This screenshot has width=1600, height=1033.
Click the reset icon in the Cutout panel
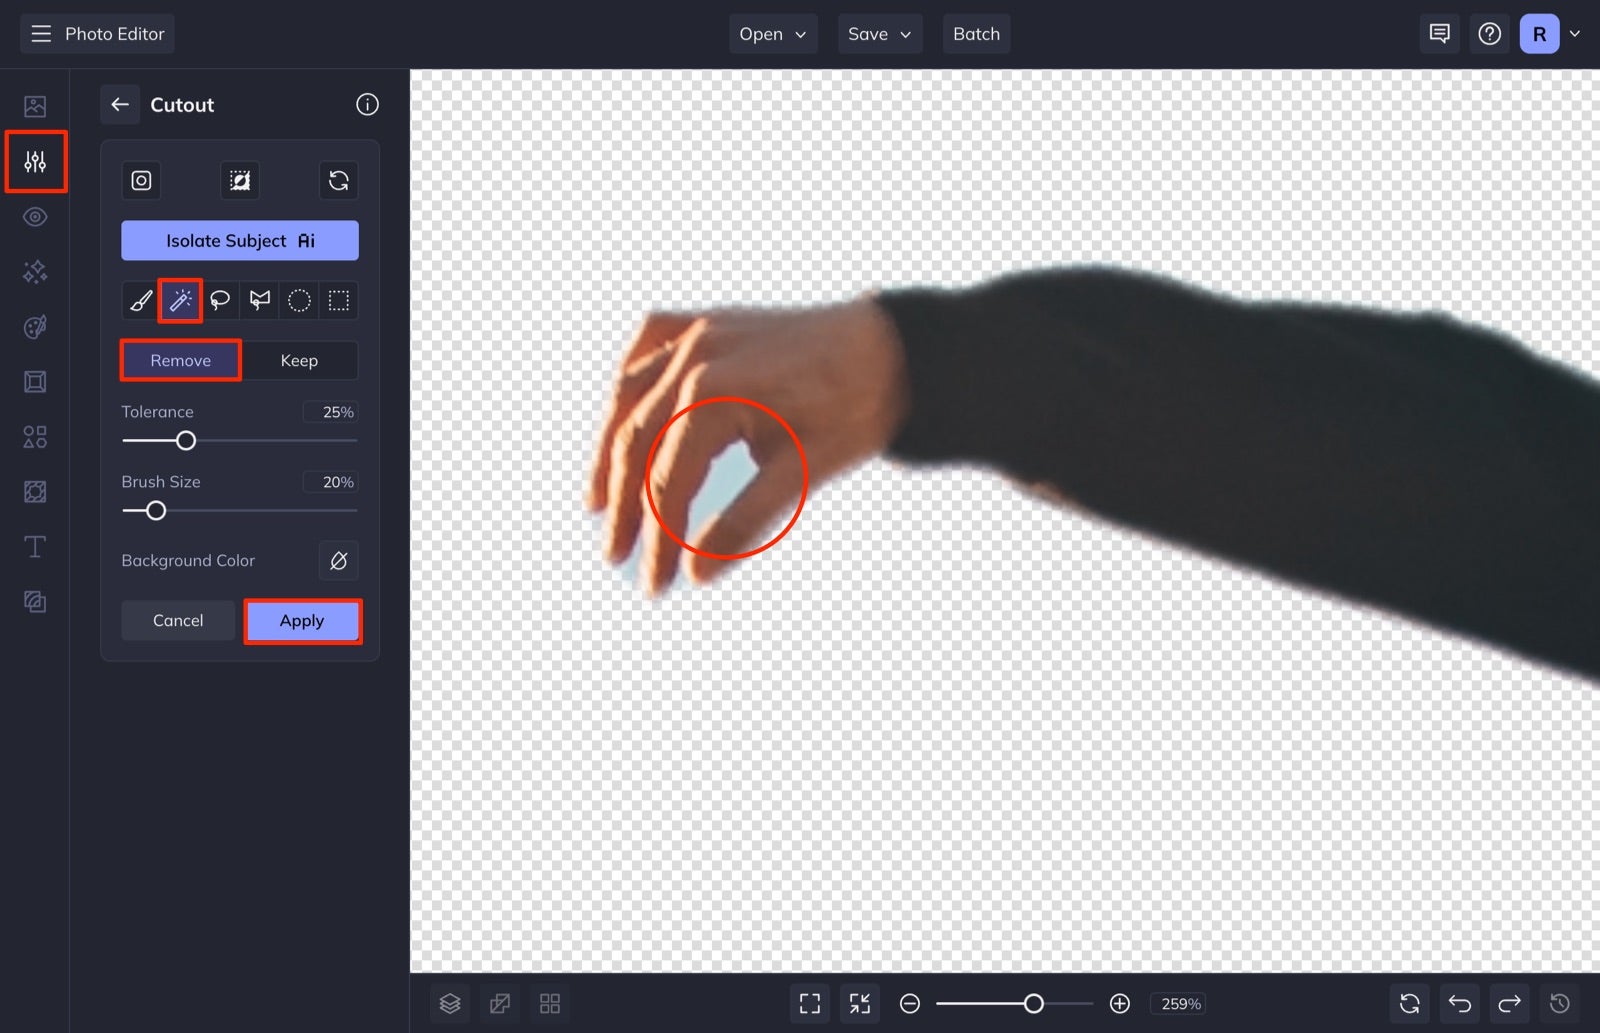339,181
